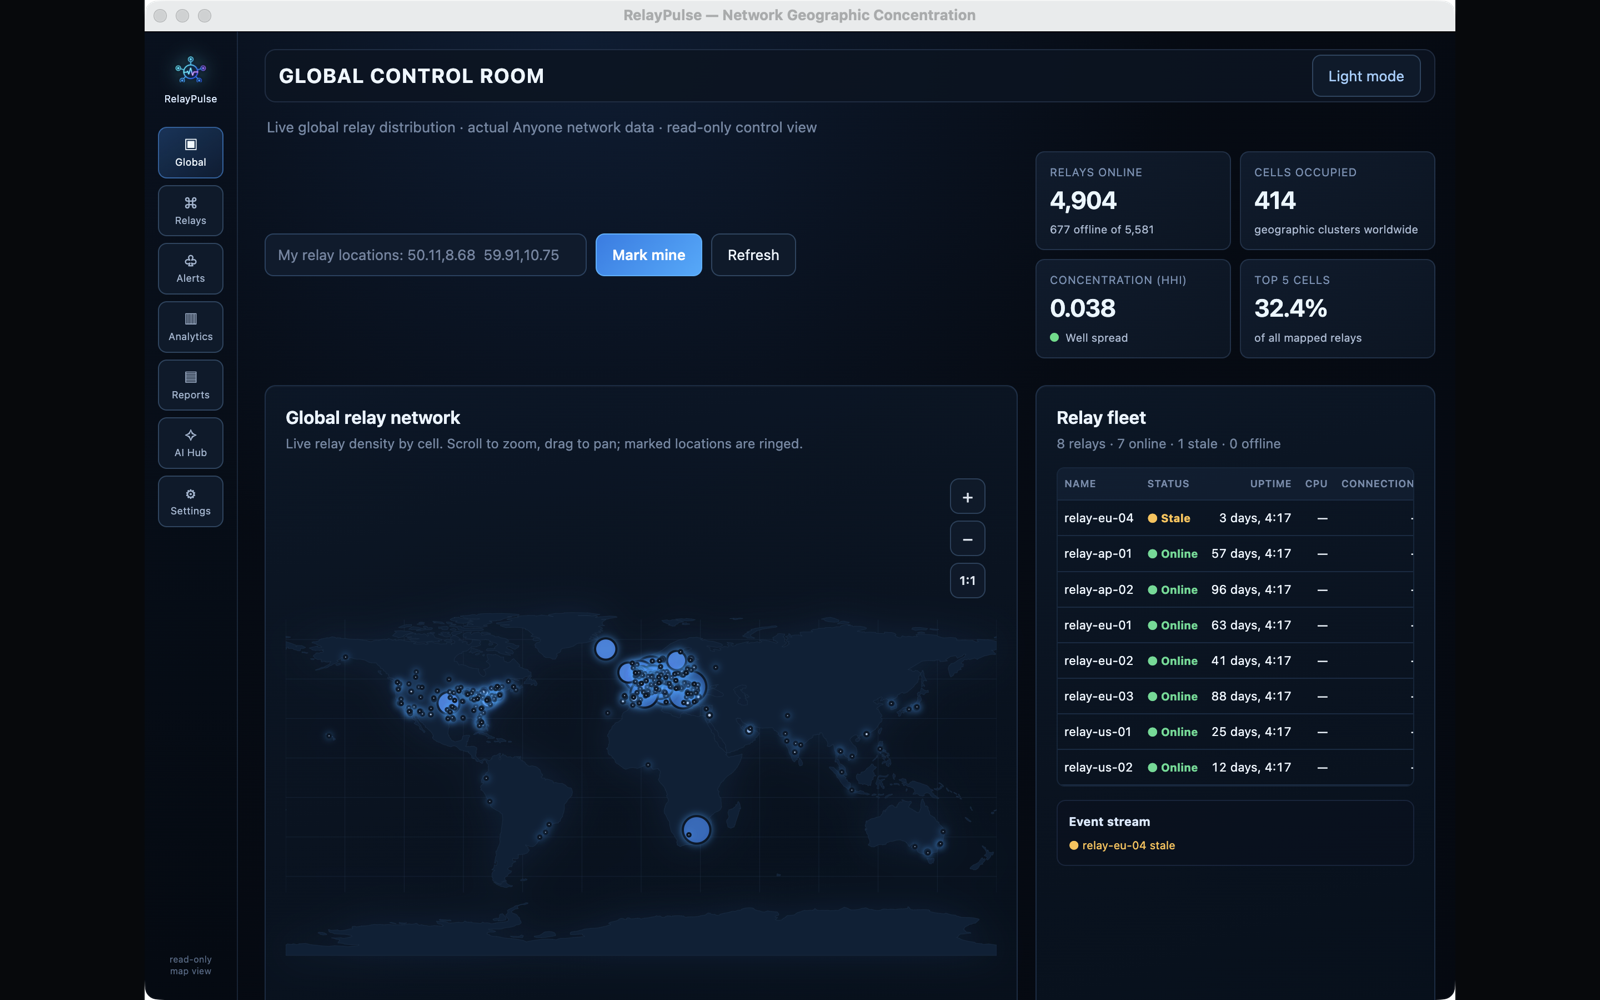Click the Online status of relay-us-02
This screenshot has width=1600, height=1000.
[1172, 768]
